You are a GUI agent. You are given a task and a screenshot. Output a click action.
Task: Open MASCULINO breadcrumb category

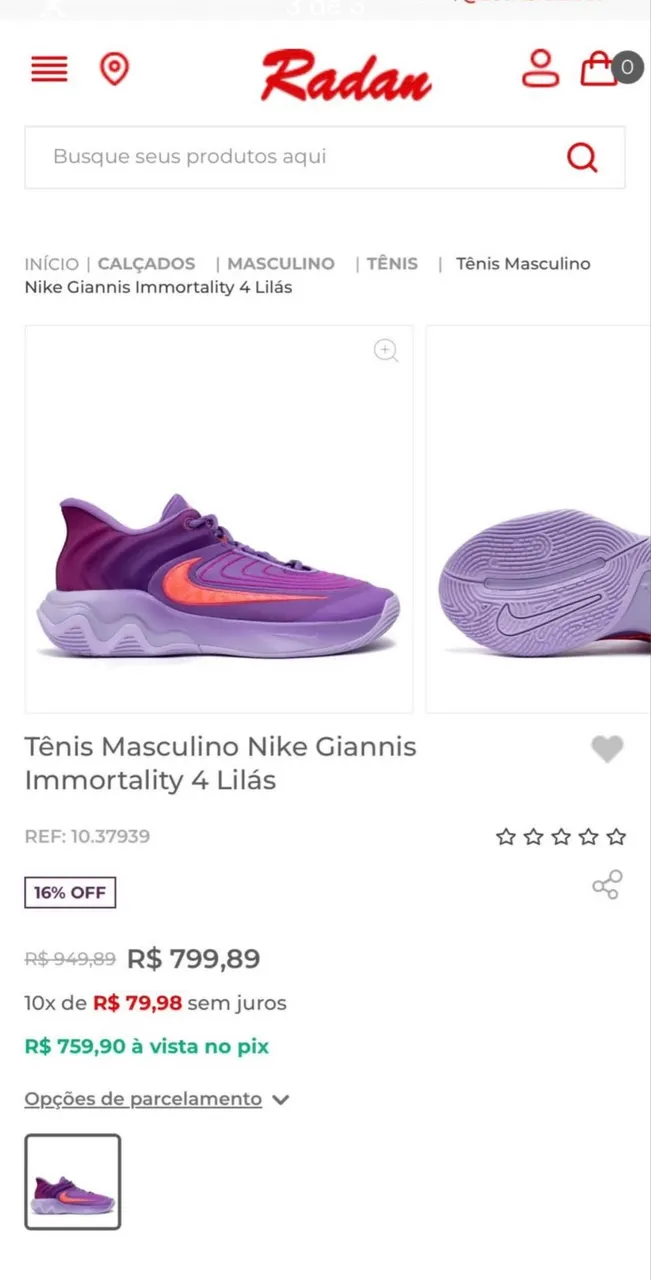point(281,264)
